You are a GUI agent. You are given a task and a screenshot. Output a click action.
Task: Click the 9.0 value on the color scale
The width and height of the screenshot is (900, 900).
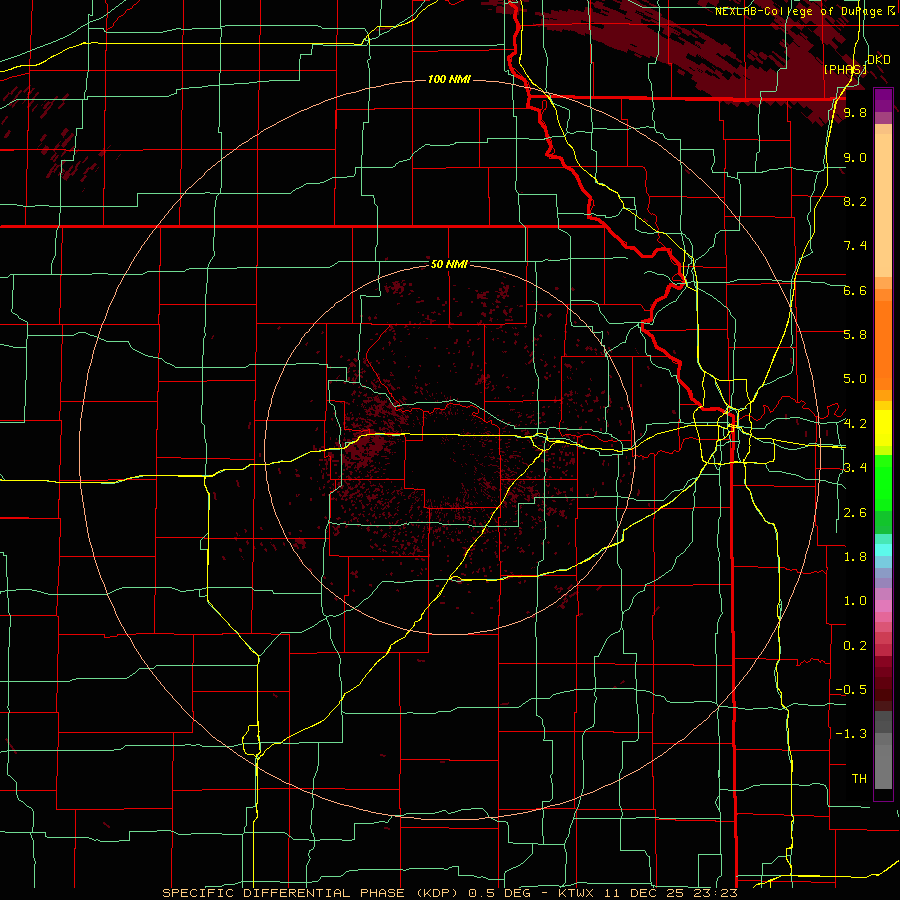click(855, 157)
